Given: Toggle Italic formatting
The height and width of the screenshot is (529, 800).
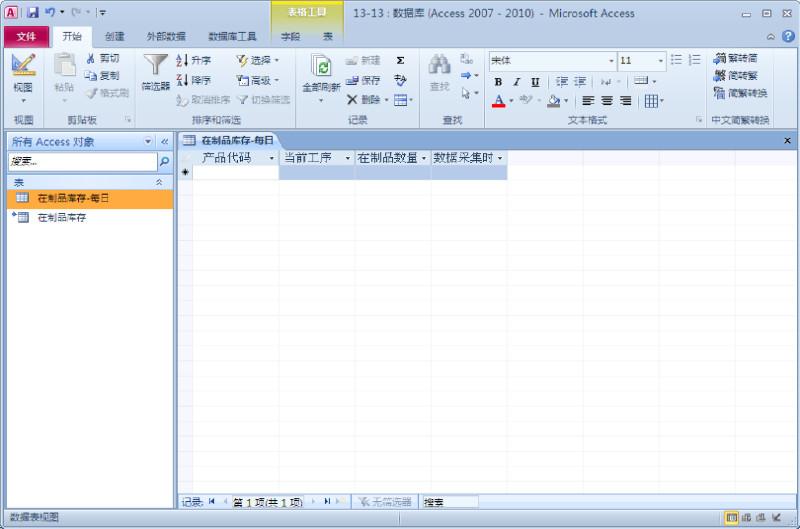Looking at the screenshot, I should pyautogui.click(x=517, y=82).
